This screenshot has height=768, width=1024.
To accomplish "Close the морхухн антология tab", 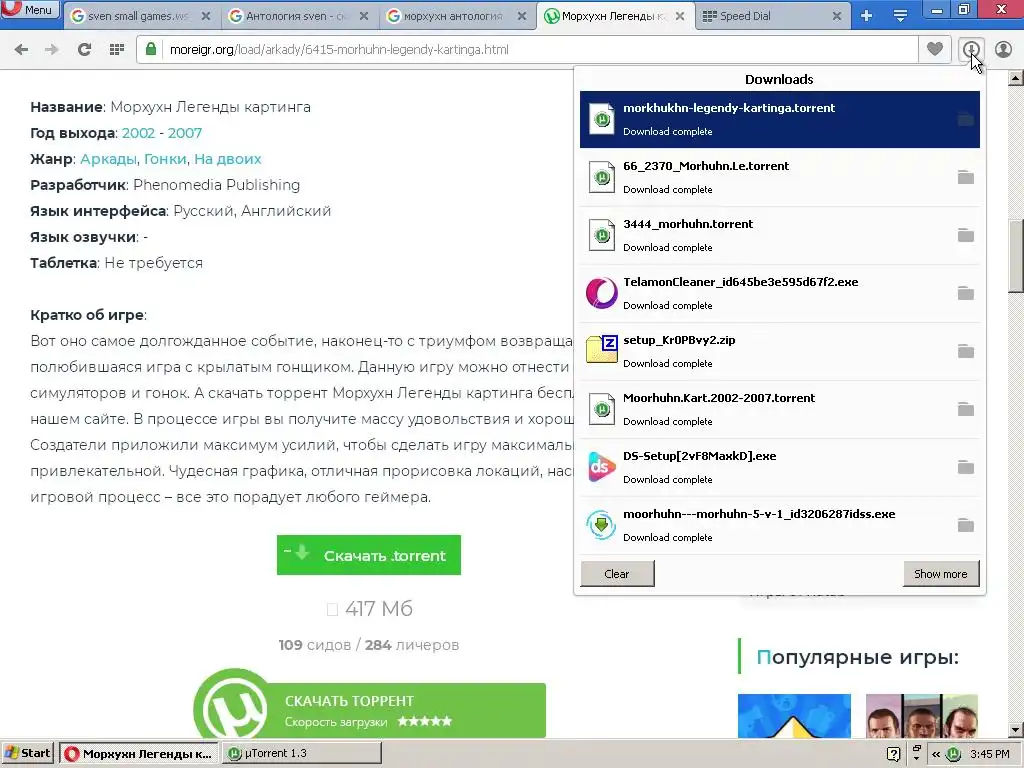I will tap(522, 16).
